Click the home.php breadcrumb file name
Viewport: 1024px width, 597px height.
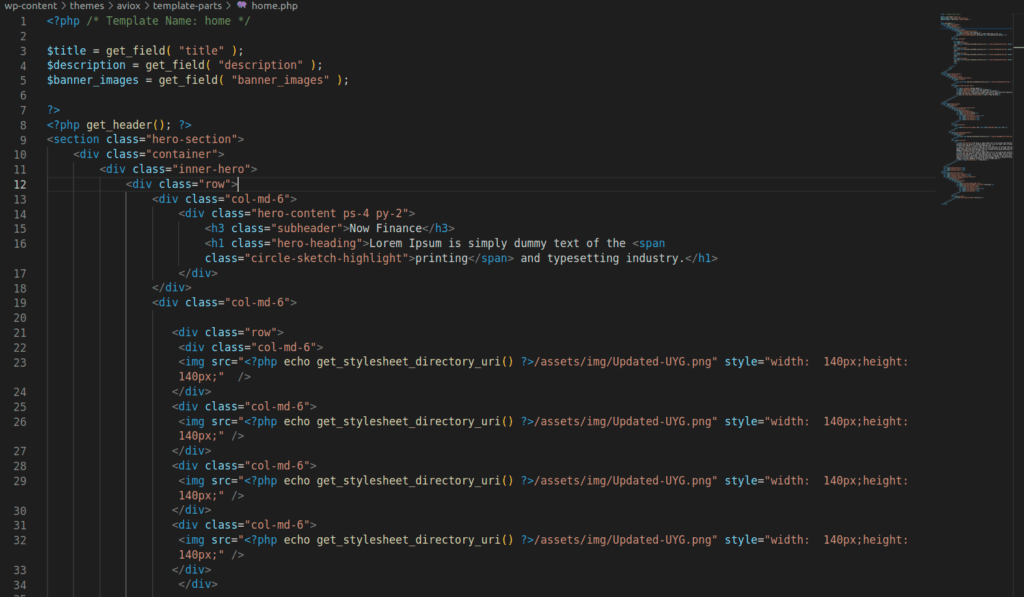[274, 6]
